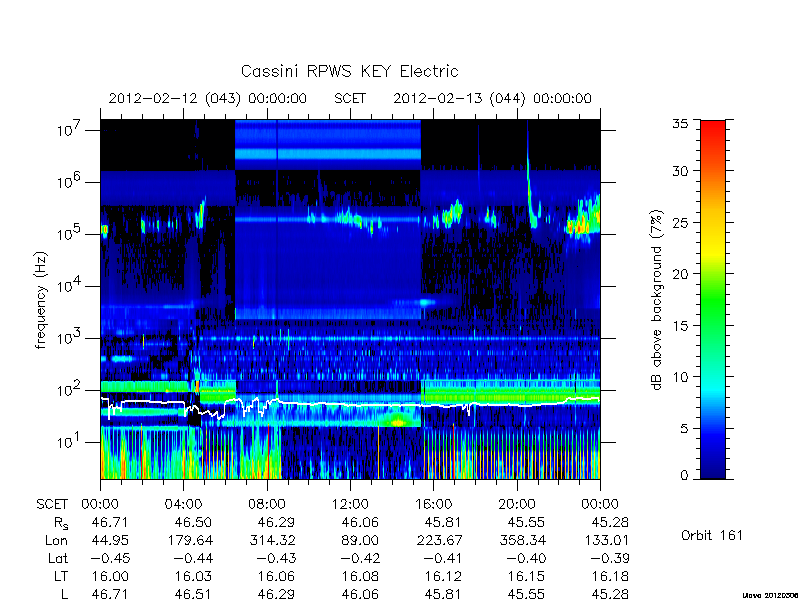Screen dimensions: 800x600
Task: Click the 12:00 time tick label
Action: (x=350, y=504)
